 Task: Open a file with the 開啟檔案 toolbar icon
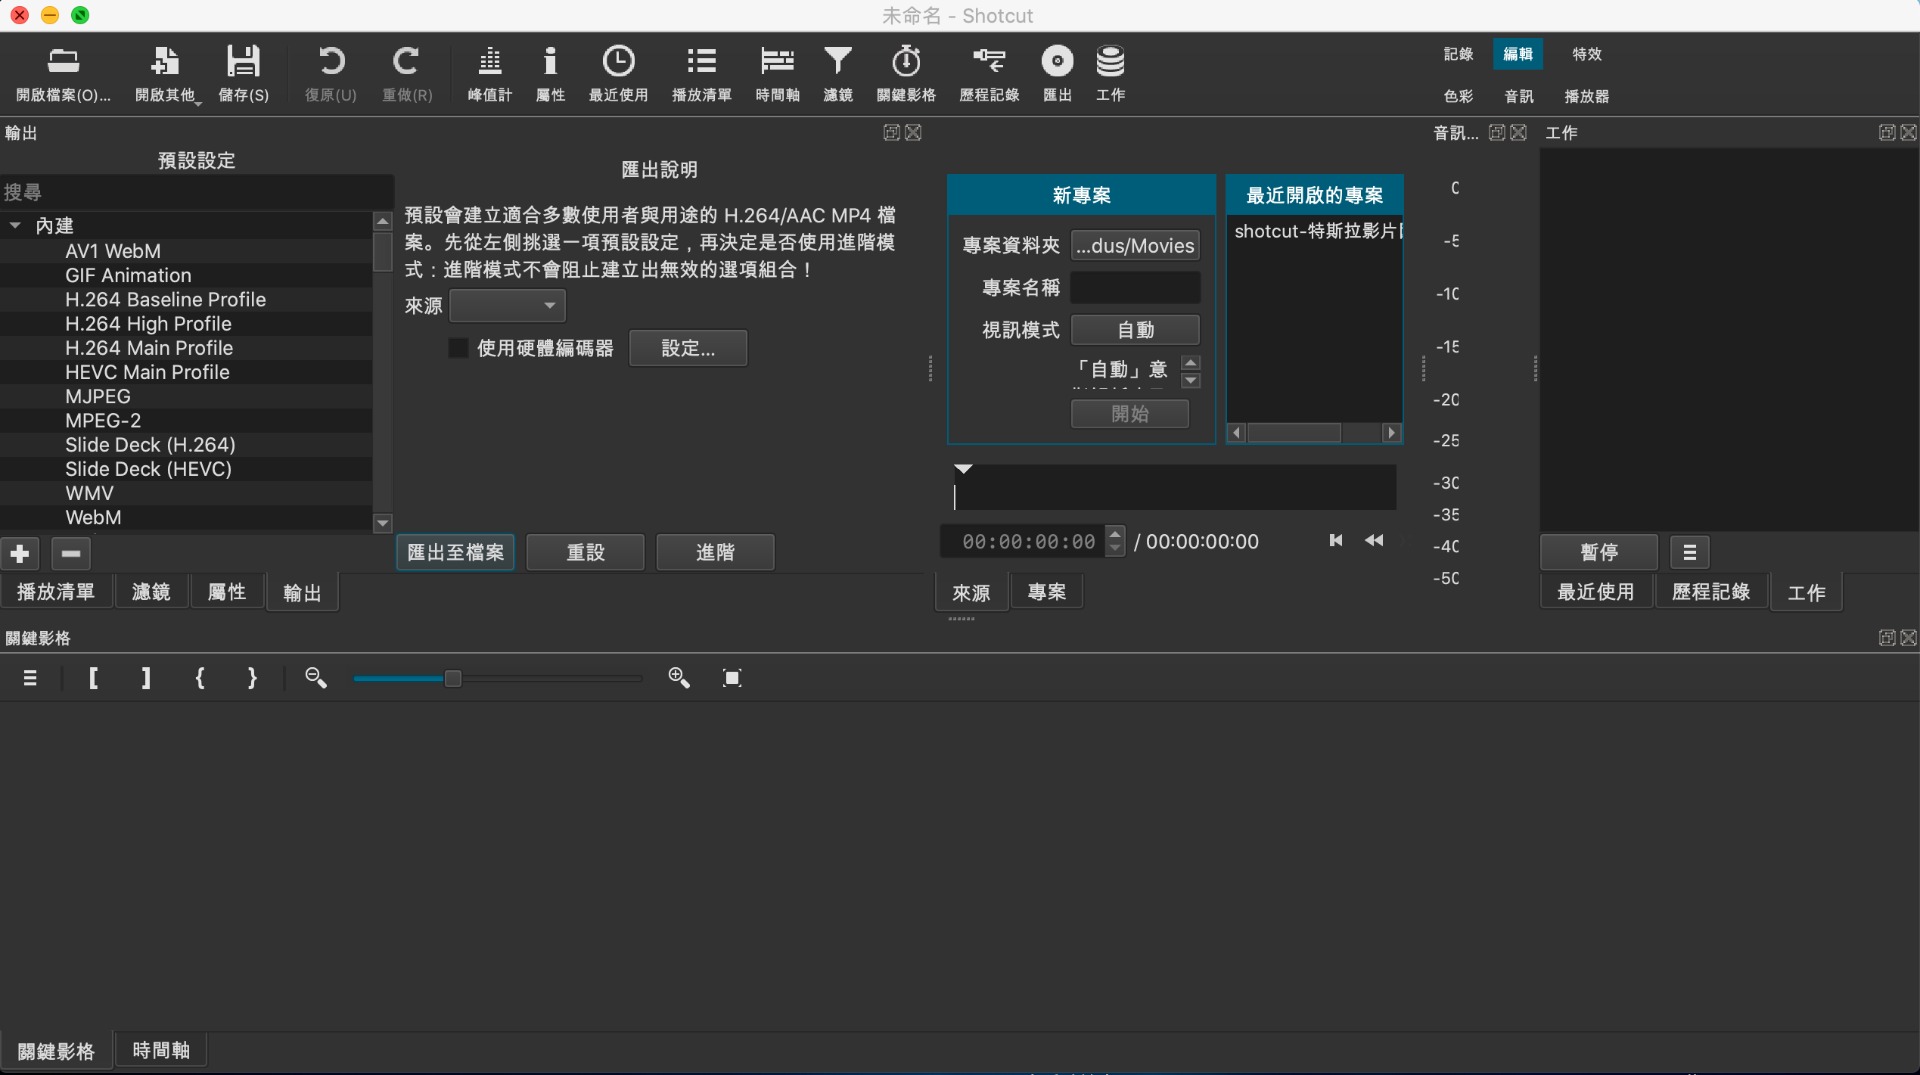(x=63, y=73)
